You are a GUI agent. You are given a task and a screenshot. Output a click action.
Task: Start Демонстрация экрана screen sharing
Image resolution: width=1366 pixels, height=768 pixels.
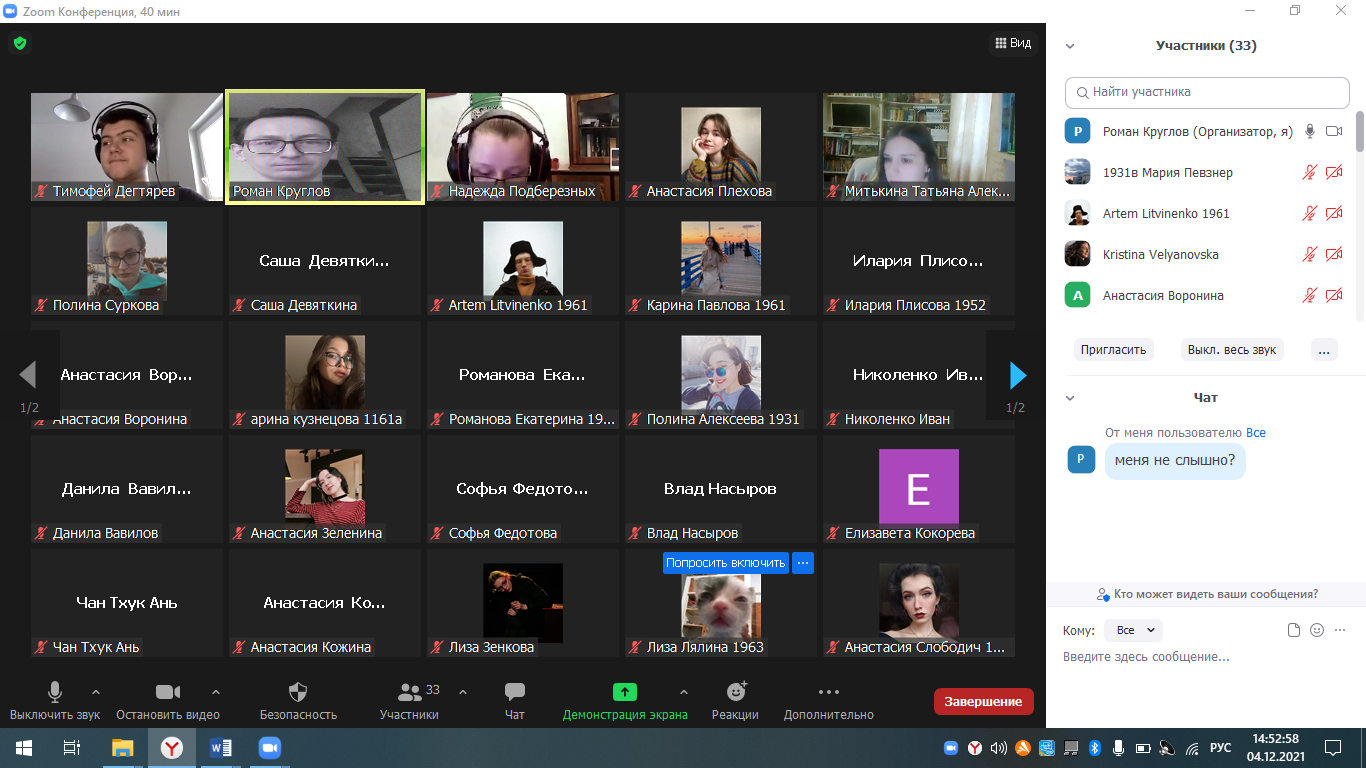pyautogui.click(x=625, y=701)
